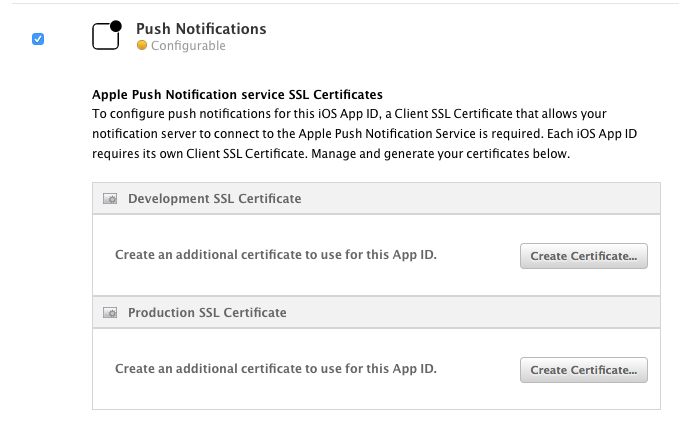The width and height of the screenshot is (682, 424).
Task: Click the Development SSL Certificate header icon
Action: pyautogui.click(x=110, y=199)
